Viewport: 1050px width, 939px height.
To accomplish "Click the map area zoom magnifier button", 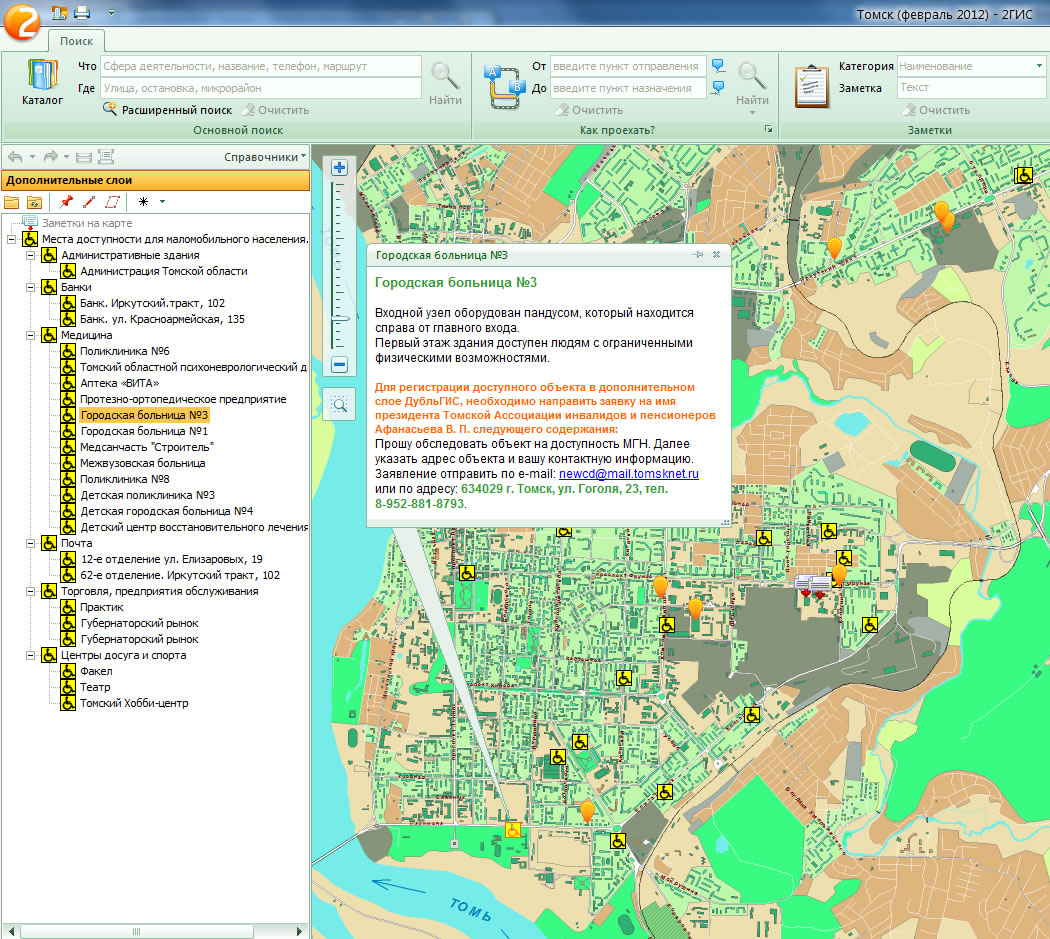I will [x=340, y=405].
